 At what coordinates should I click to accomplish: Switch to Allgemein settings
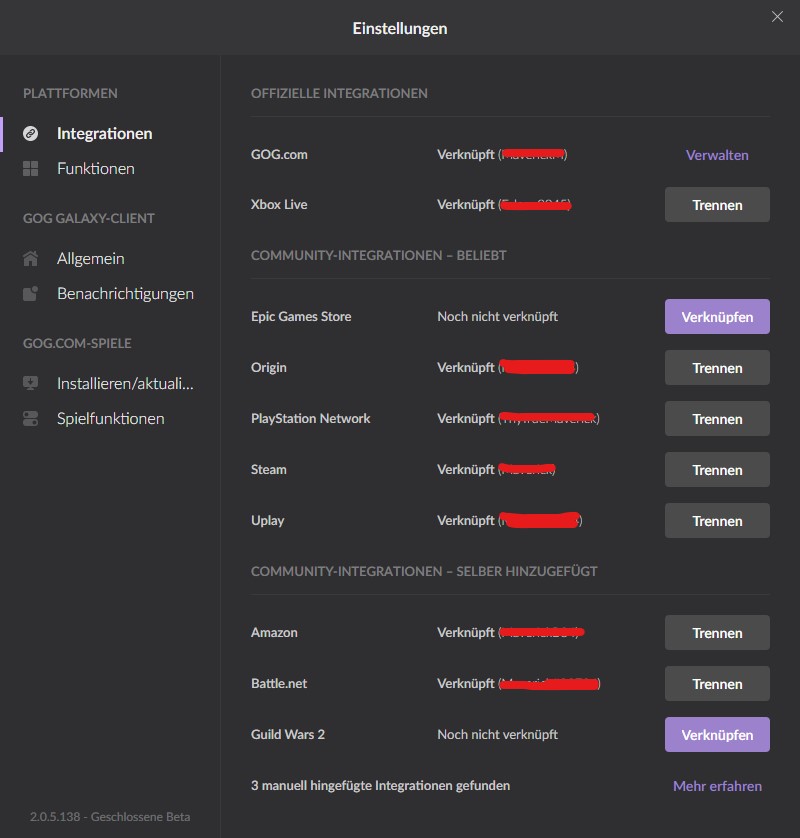[90, 259]
